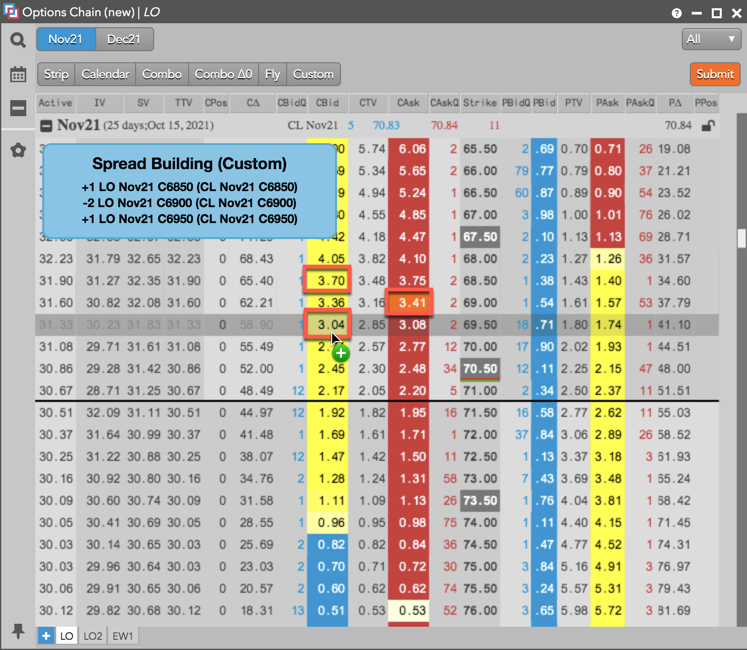Image resolution: width=747 pixels, height=650 pixels.
Task: Select the Dec21 expiration toggle
Action: [x=125, y=40]
